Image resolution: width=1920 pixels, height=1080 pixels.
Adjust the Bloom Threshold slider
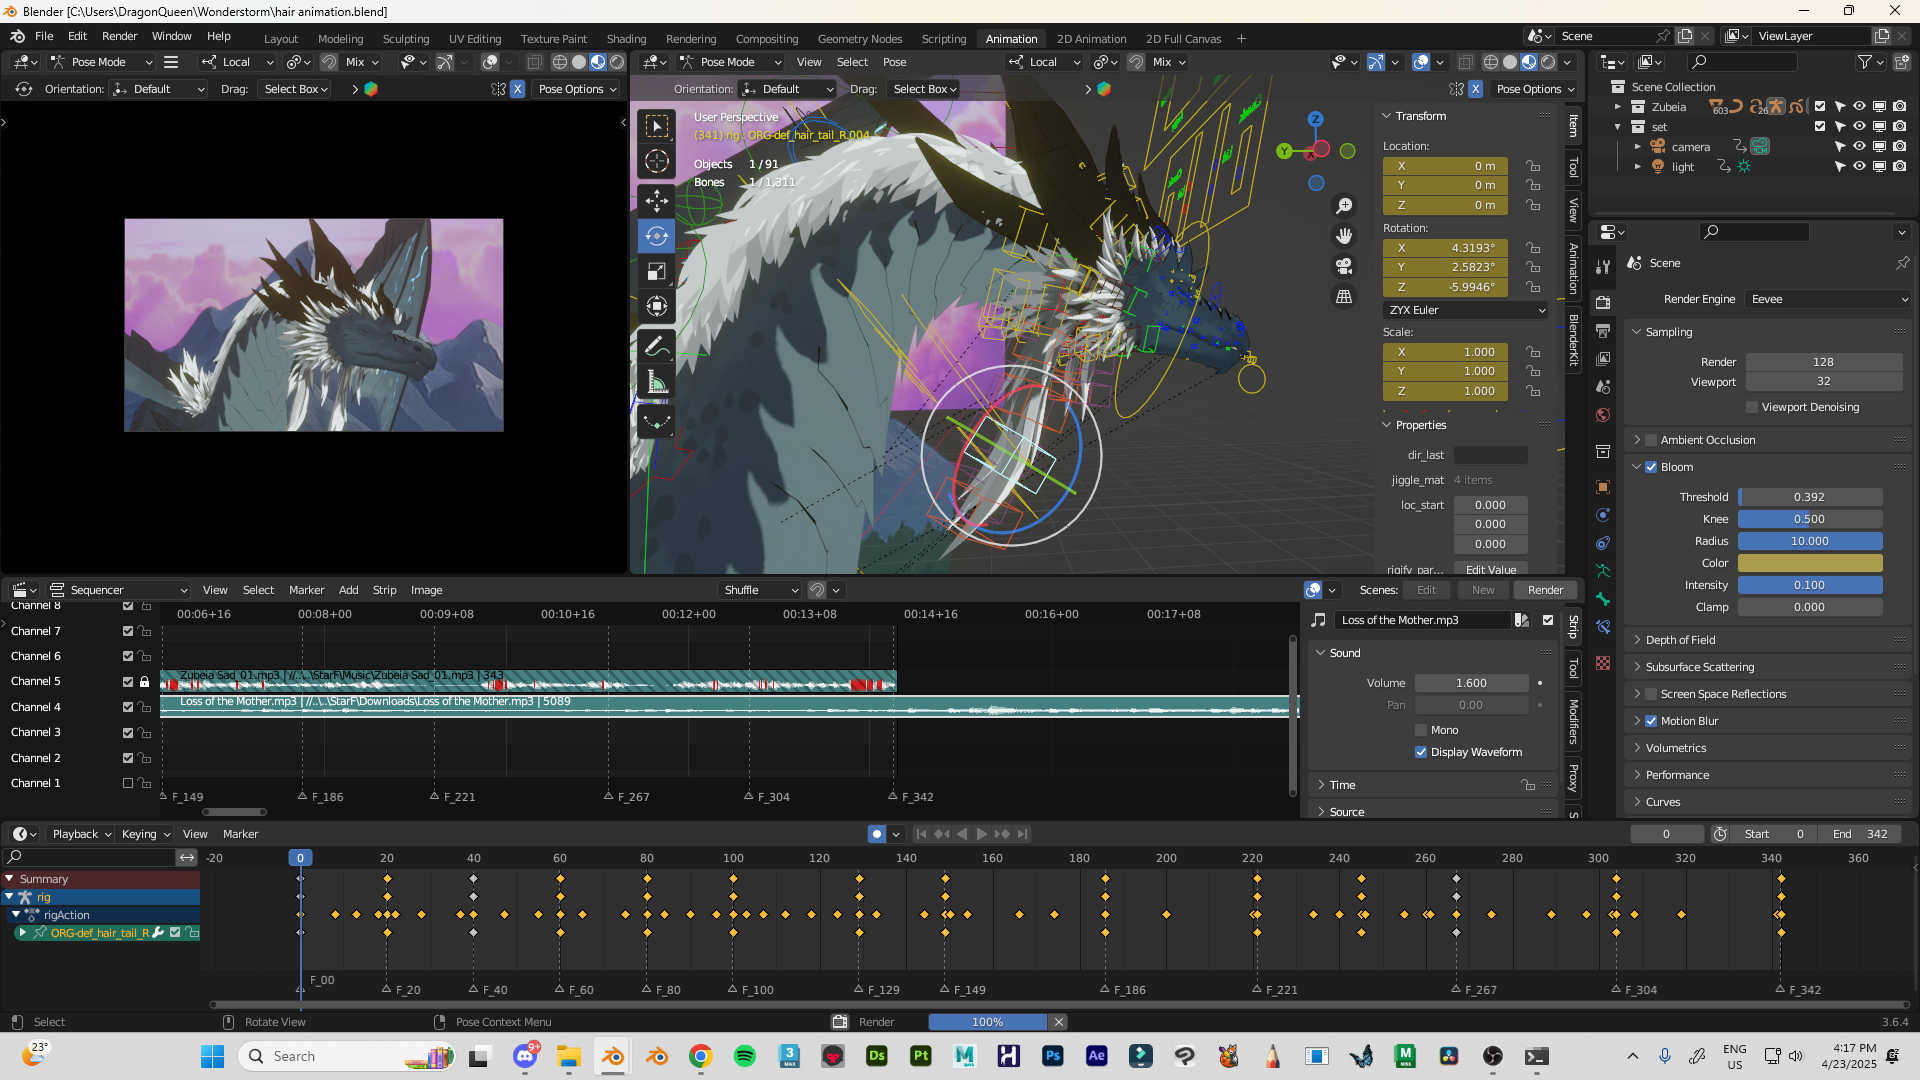click(1810, 497)
